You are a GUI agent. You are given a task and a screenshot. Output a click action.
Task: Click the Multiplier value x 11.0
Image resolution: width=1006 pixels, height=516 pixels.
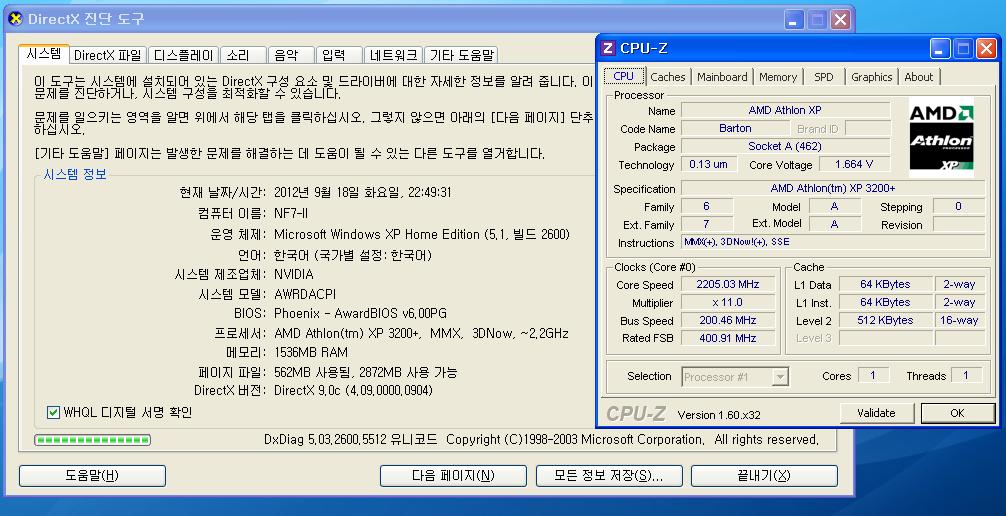pyautogui.click(x=728, y=302)
